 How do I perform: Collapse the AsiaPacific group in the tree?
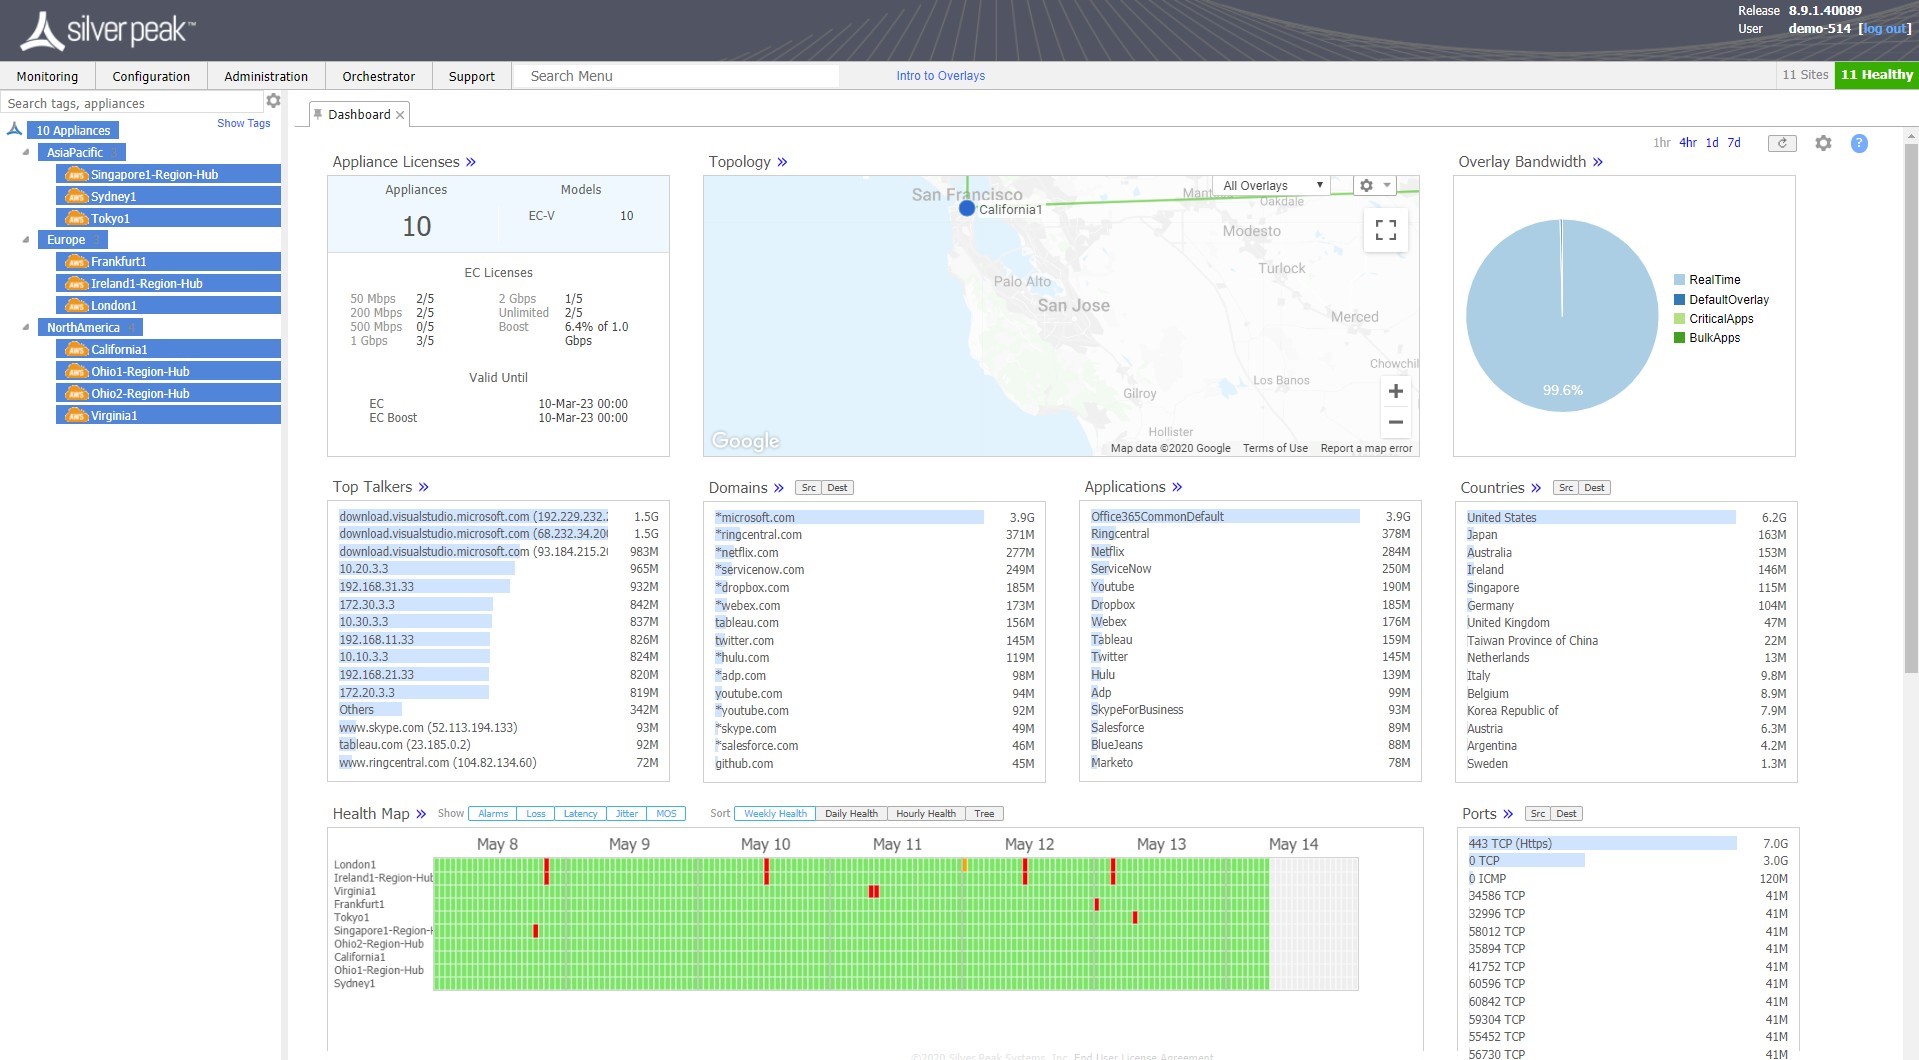tap(26, 152)
